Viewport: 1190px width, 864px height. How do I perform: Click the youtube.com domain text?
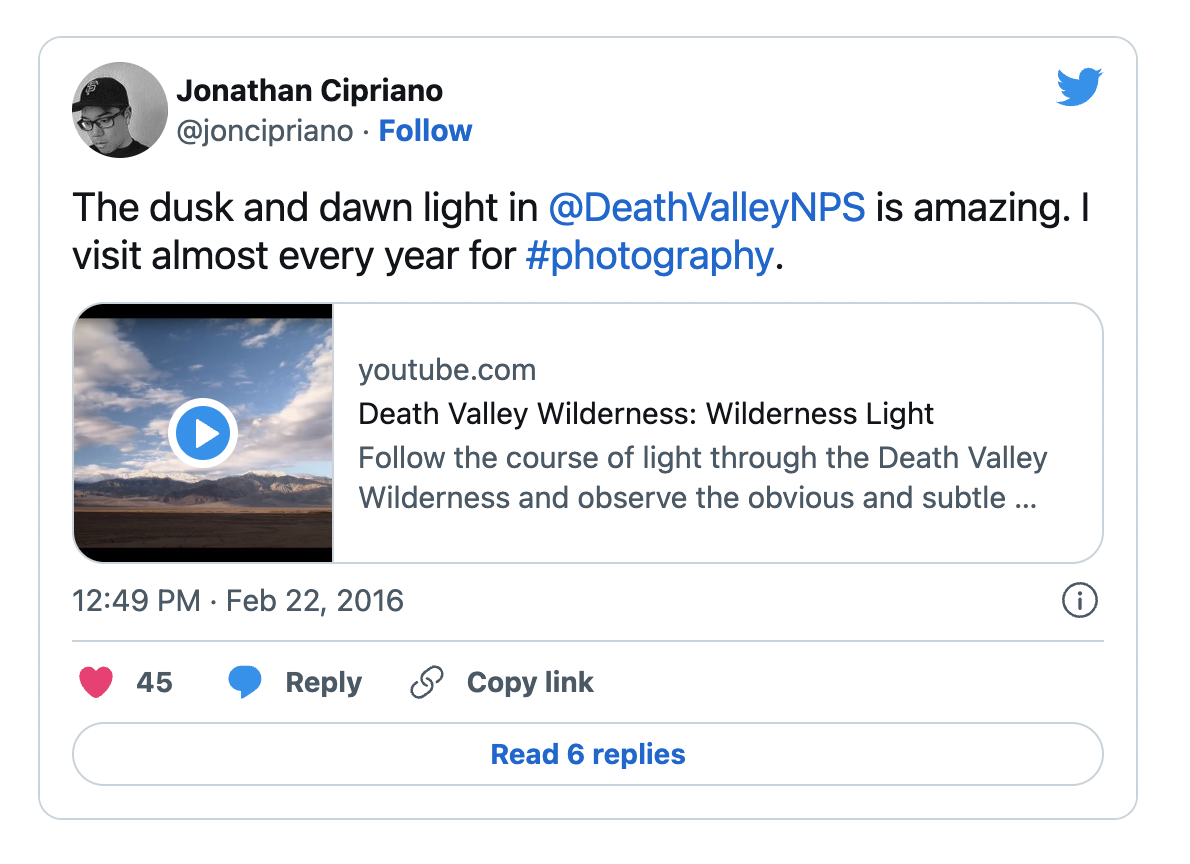click(x=447, y=370)
